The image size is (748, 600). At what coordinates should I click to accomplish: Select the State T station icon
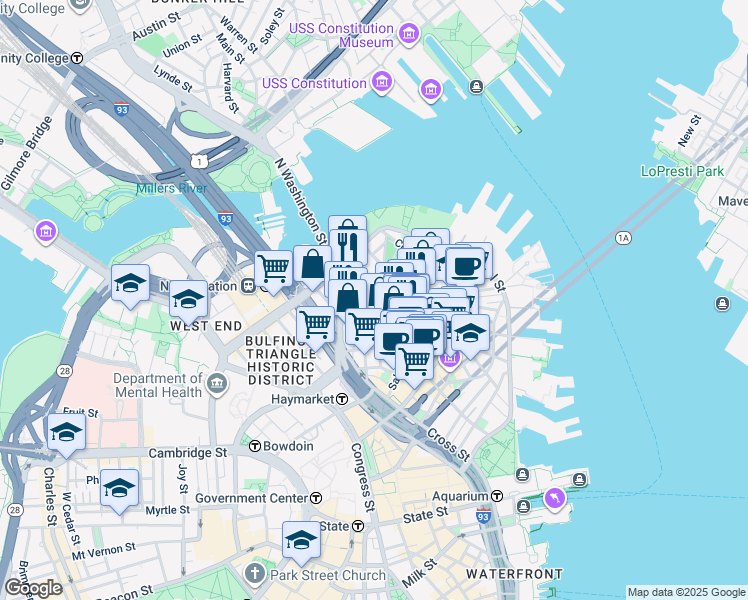[358, 526]
